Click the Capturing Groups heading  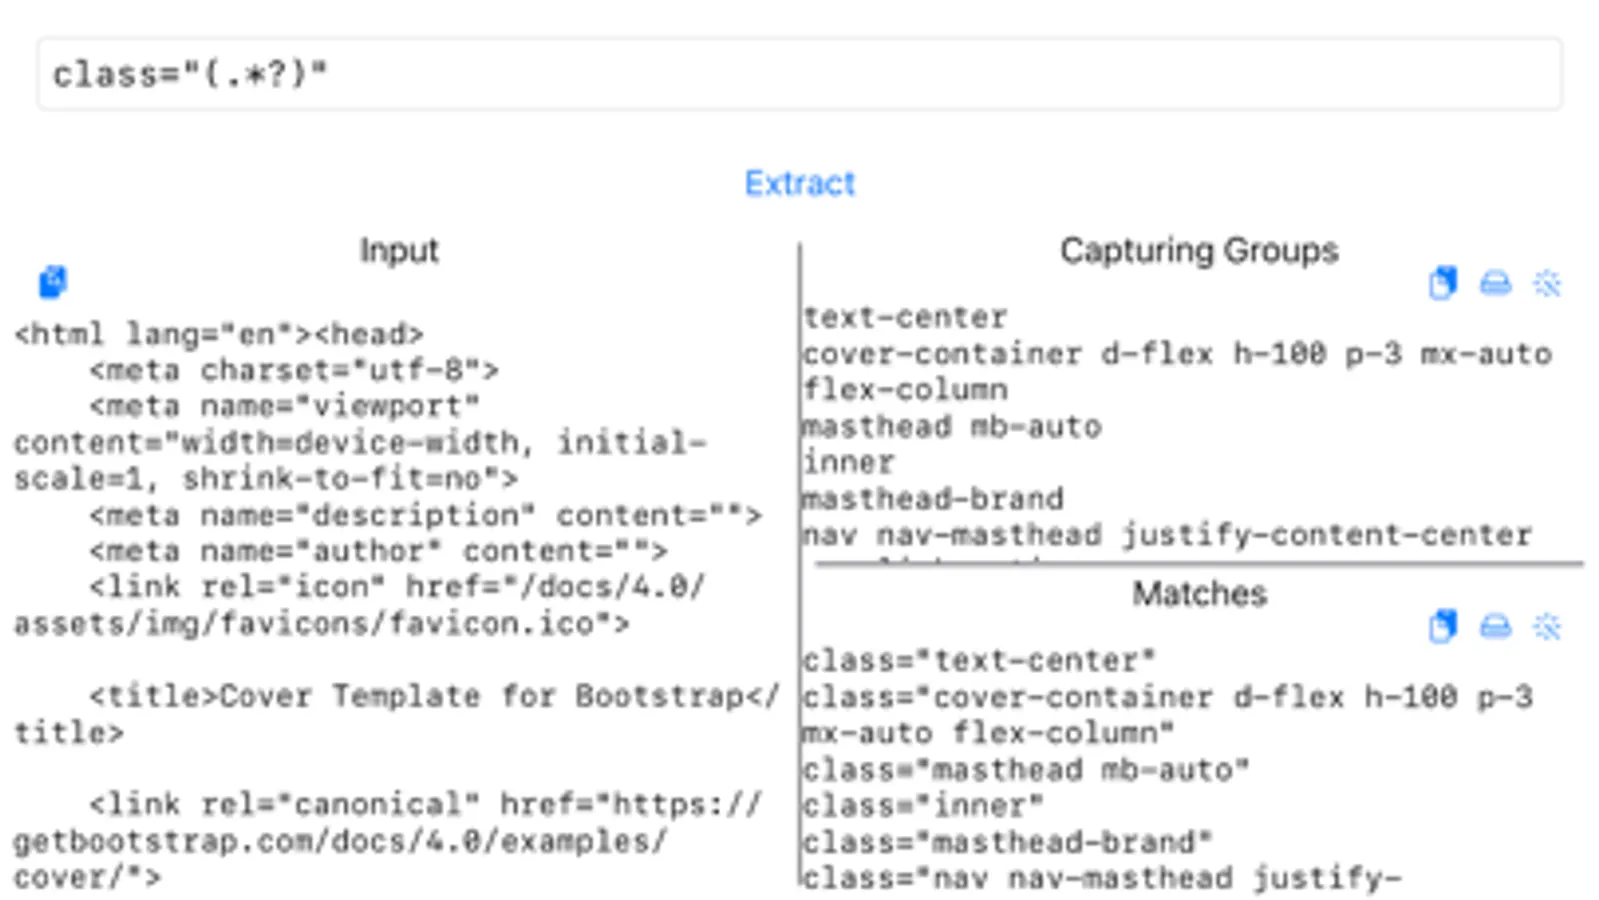[x=1199, y=250]
